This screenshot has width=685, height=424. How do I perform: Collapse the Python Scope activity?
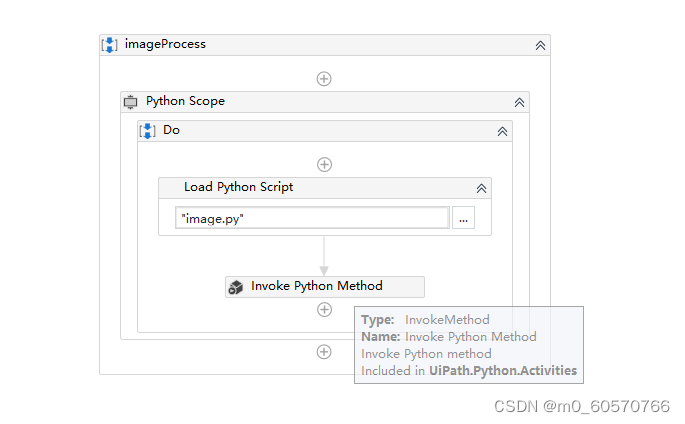pyautogui.click(x=519, y=102)
